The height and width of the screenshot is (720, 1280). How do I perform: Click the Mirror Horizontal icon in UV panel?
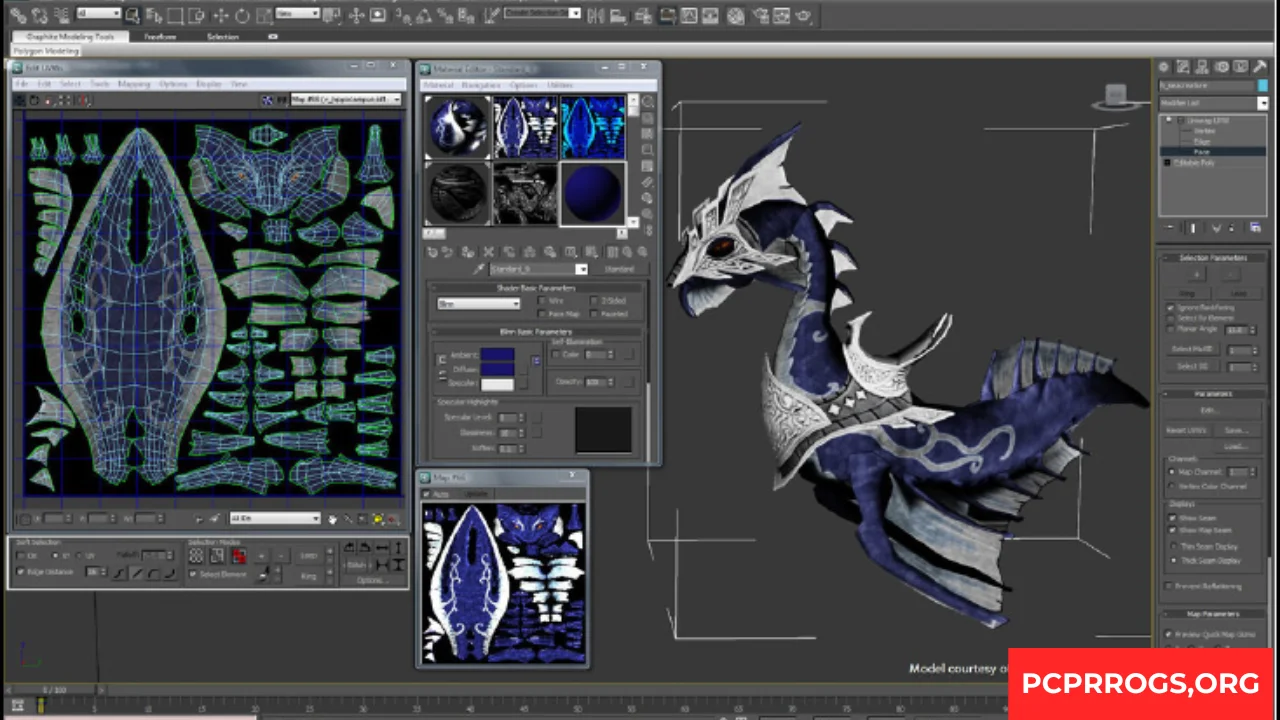coord(382,547)
